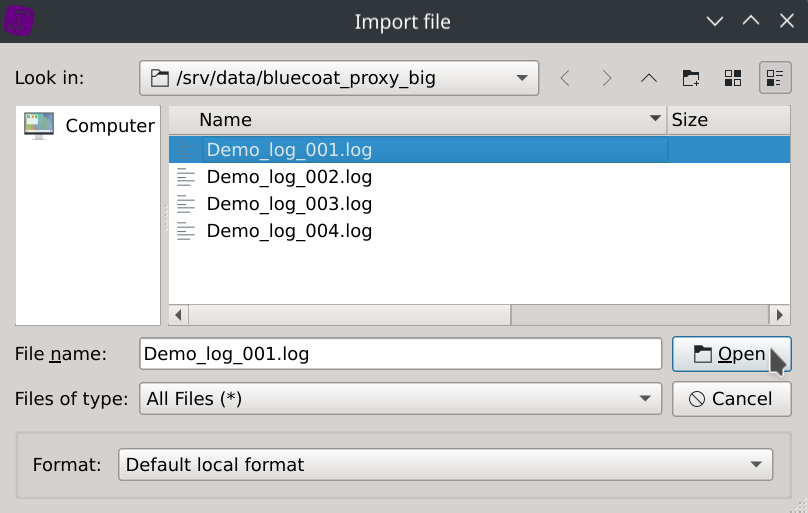This screenshot has height=513, width=808.
Task: Create a new folder icon
Action: click(x=691, y=78)
